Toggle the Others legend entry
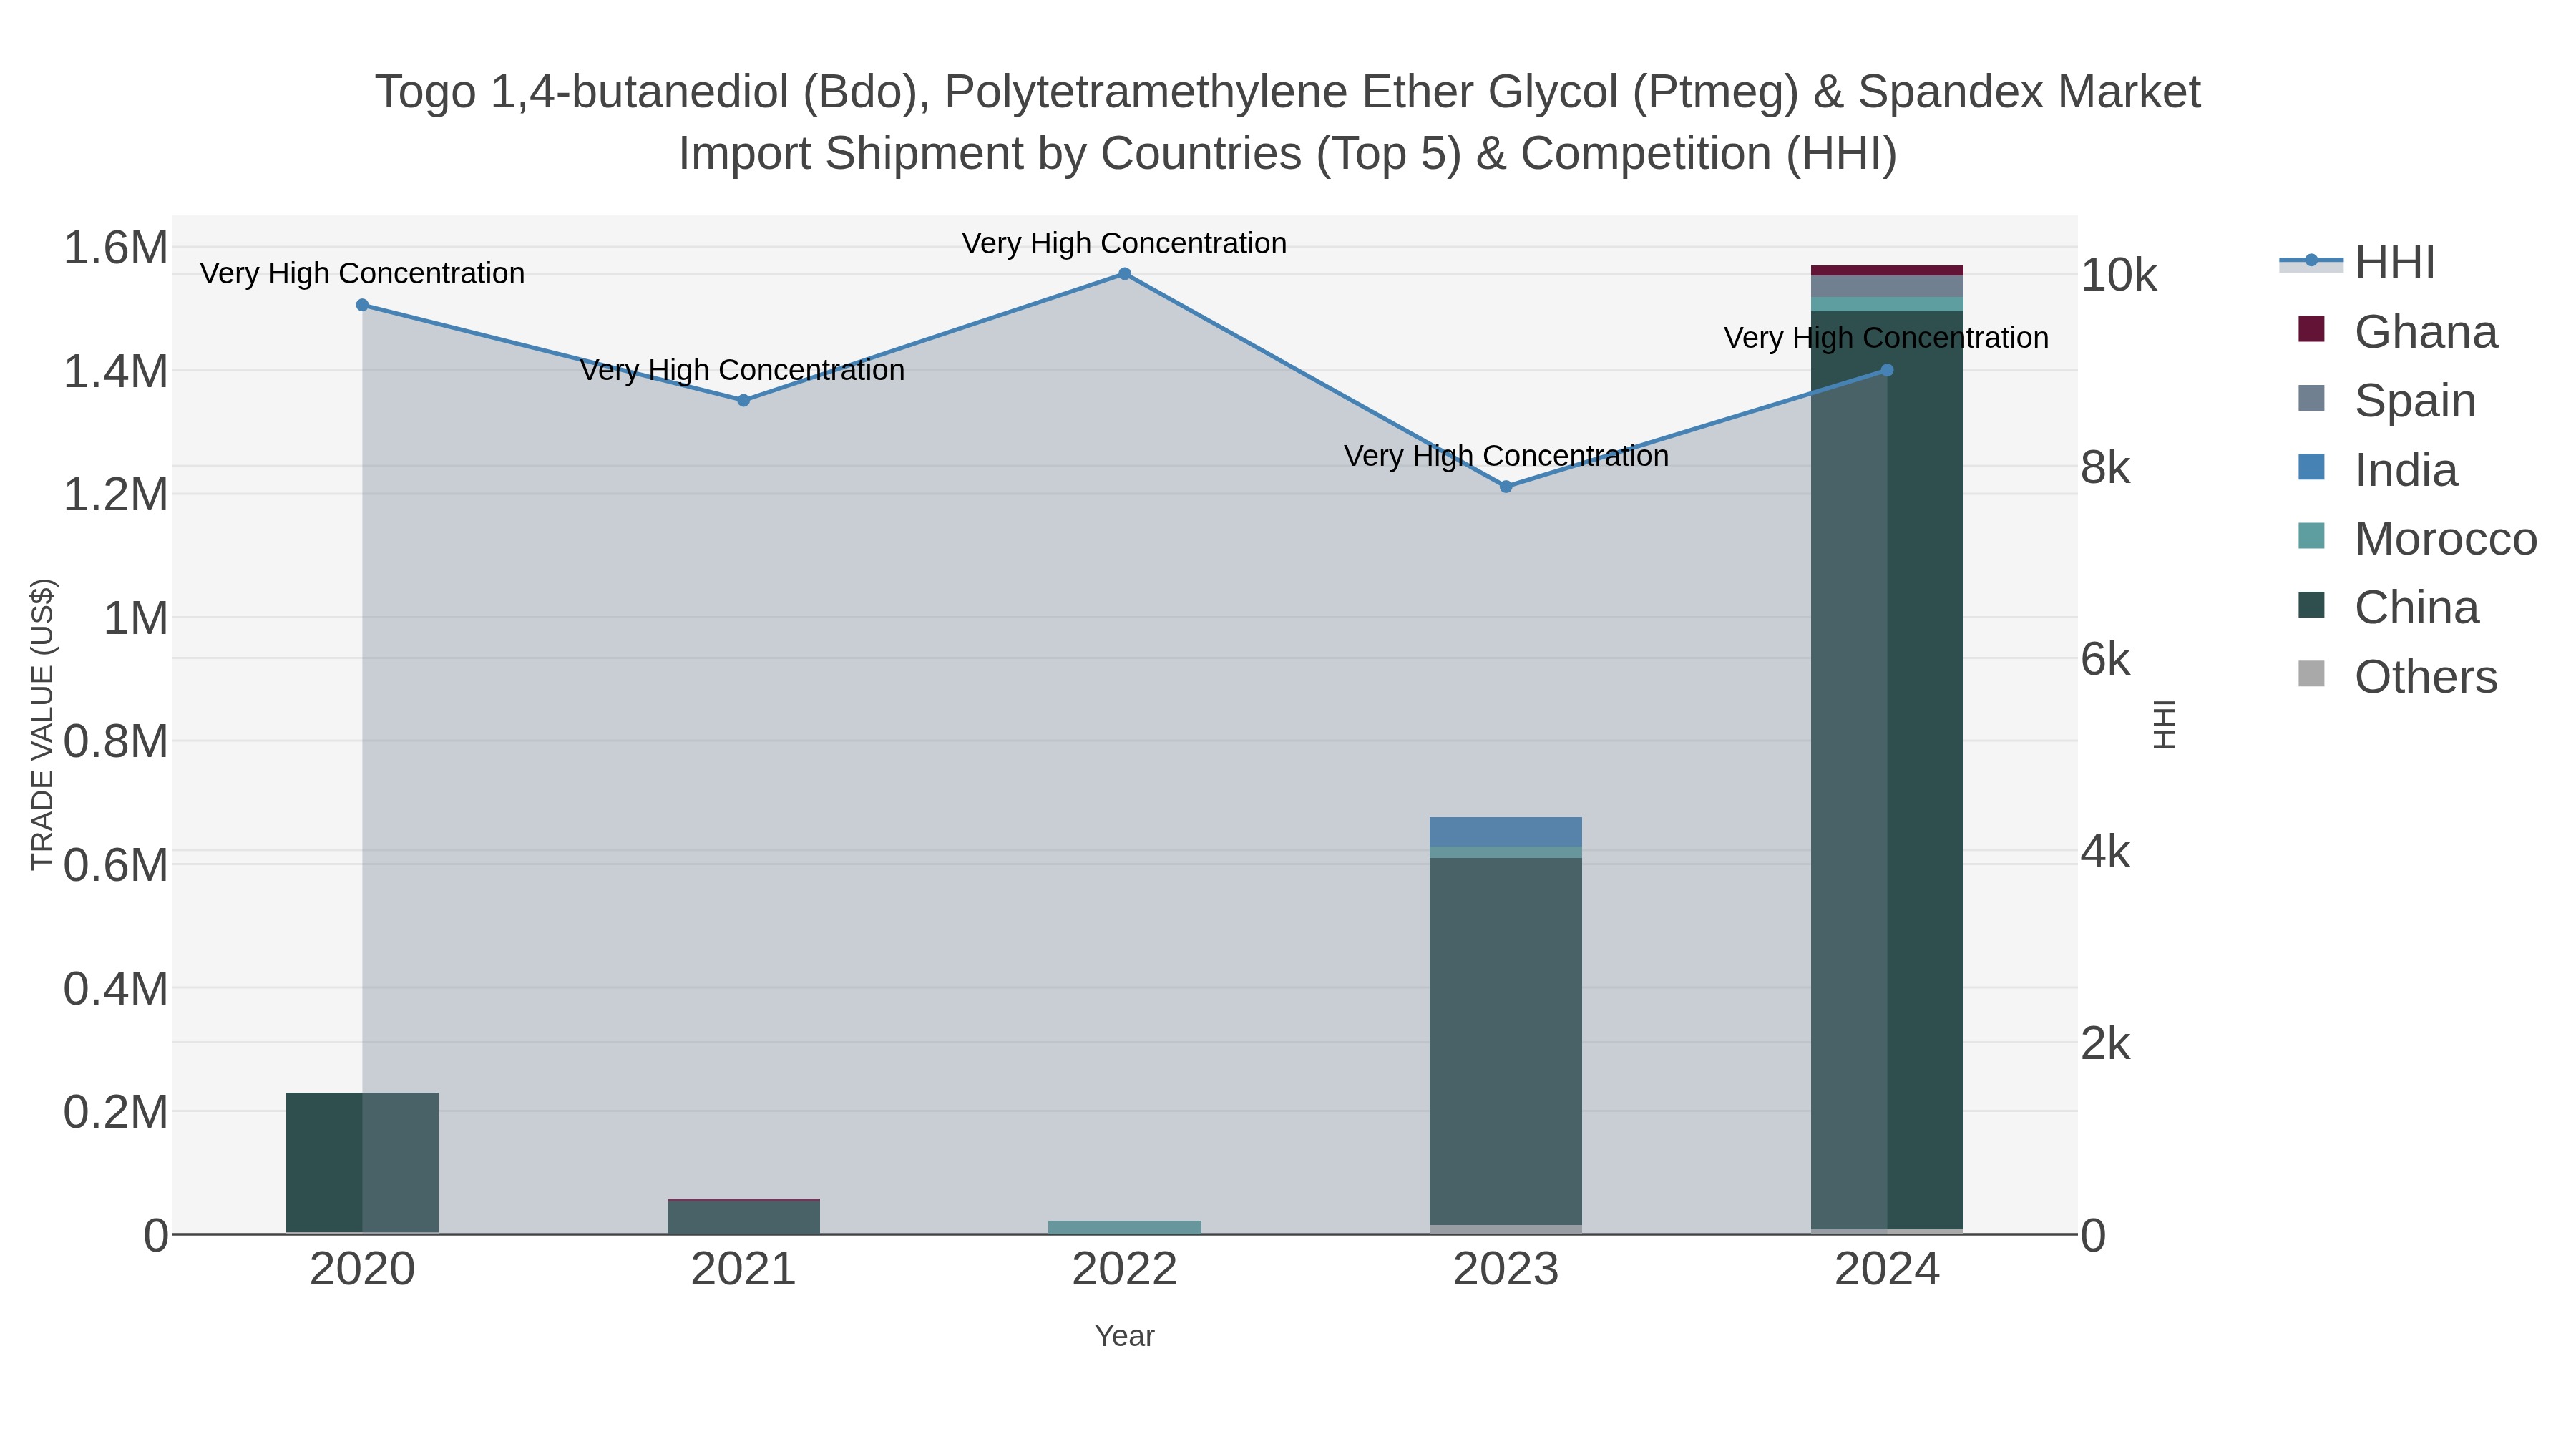This screenshot has height=1449, width=2576. (2398, 677)
